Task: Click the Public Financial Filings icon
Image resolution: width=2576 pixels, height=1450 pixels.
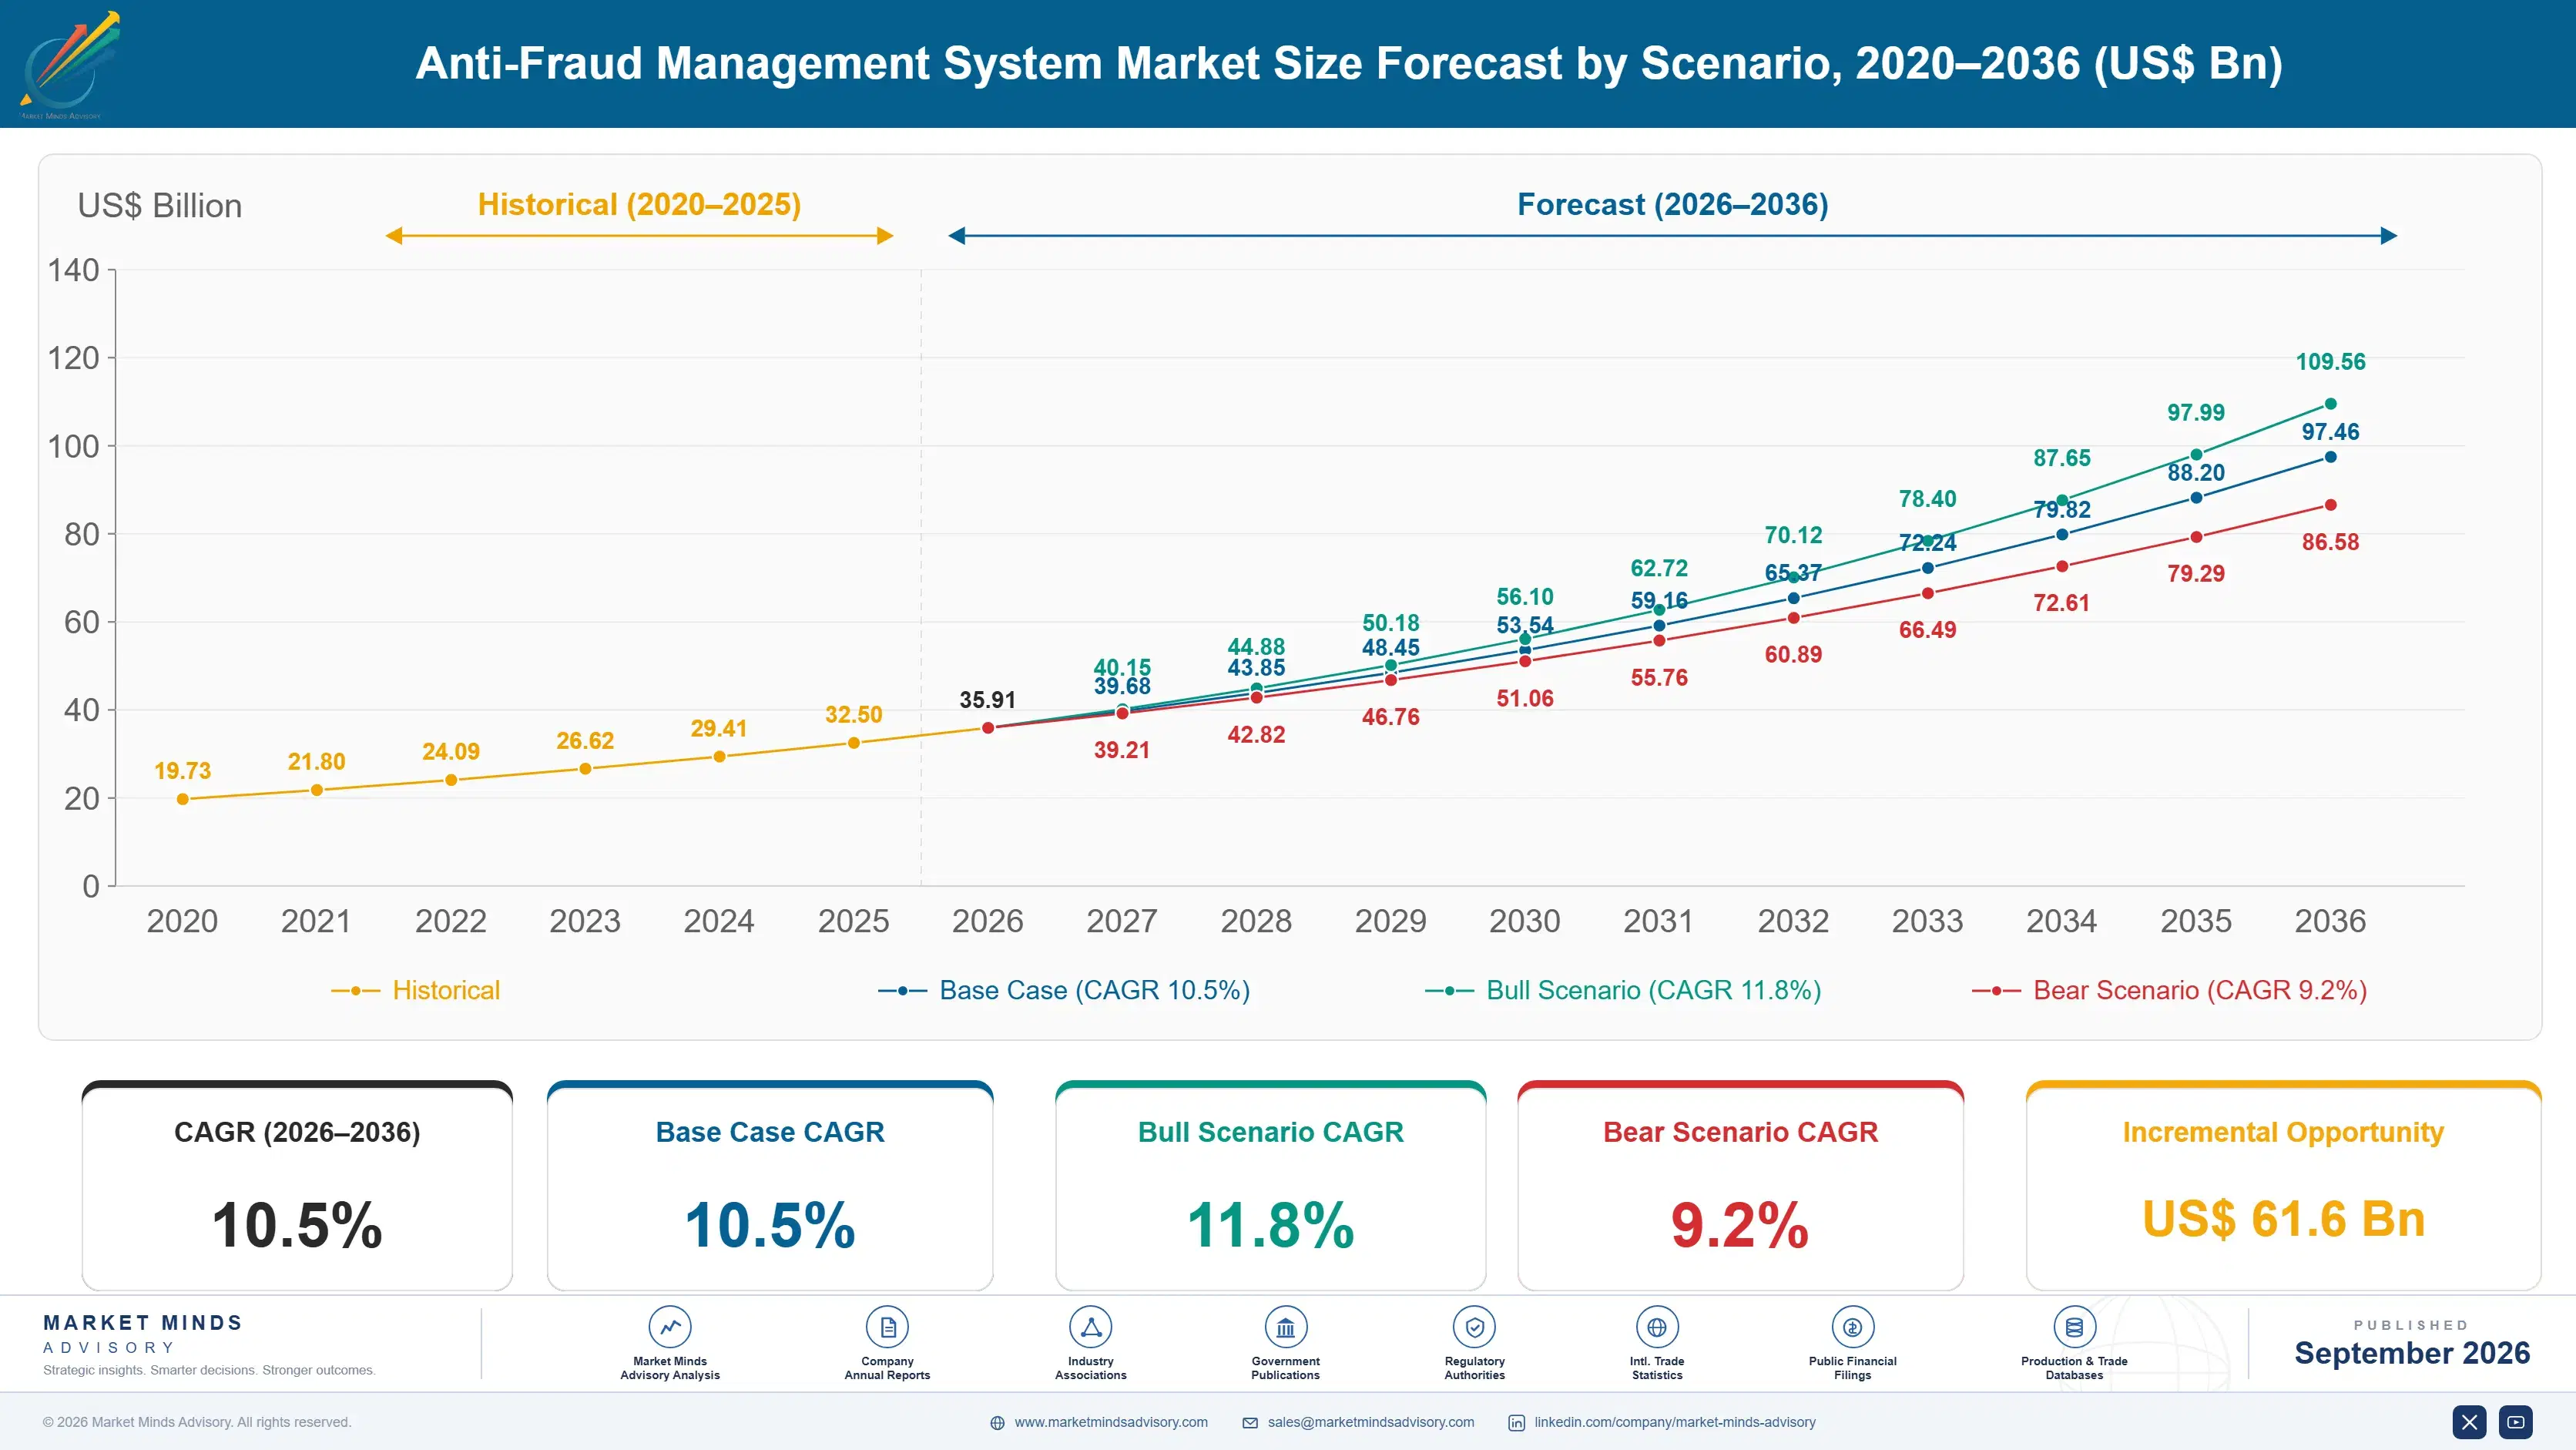Action: point(1852,1327)
